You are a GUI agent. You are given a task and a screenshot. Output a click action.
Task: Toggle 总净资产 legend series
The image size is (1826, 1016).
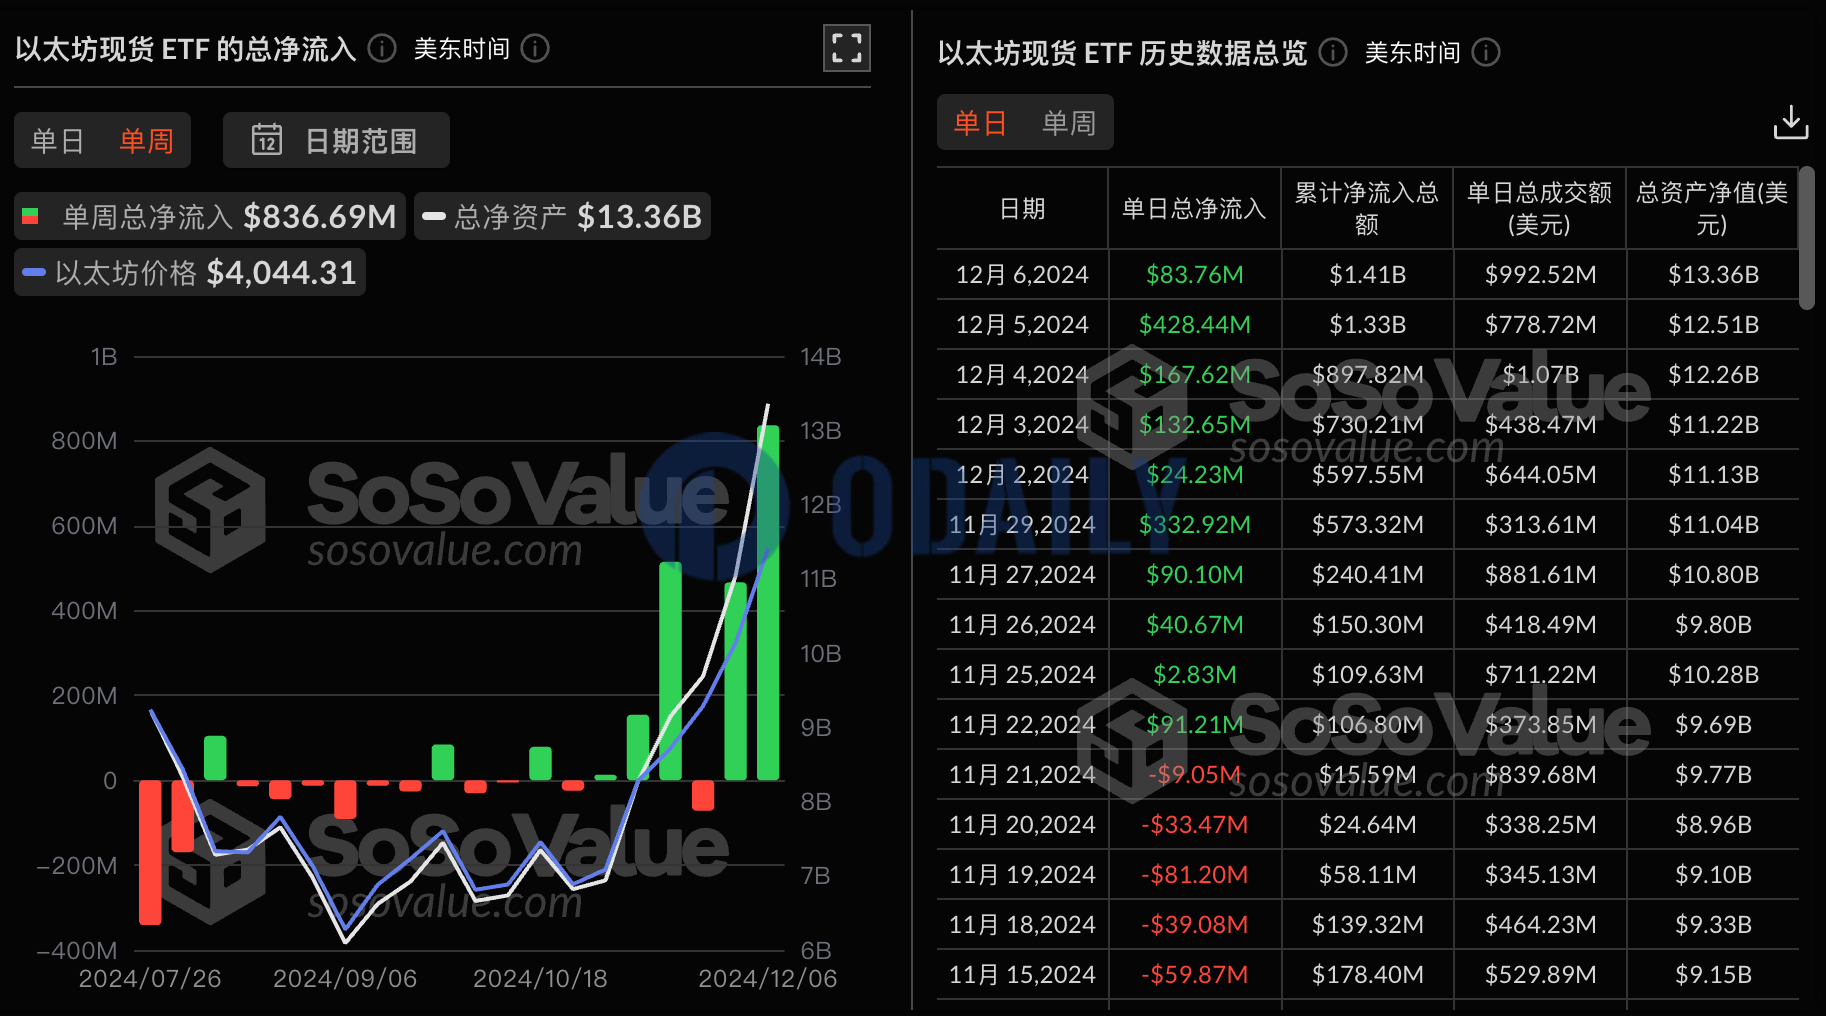point(562,216)
